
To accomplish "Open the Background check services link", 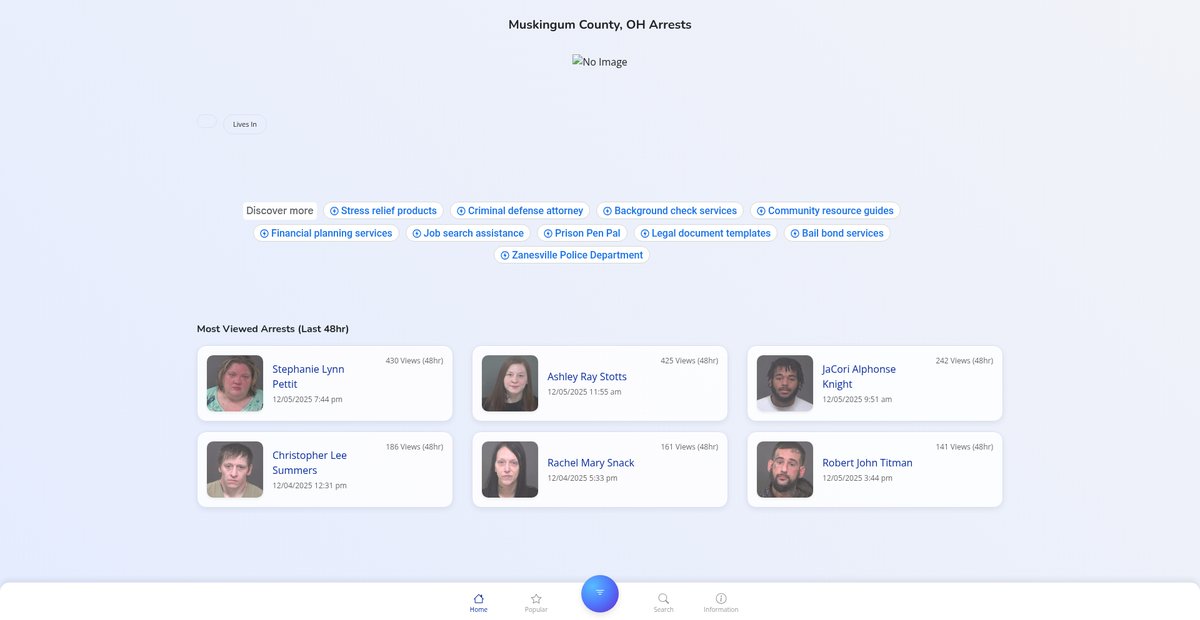I will click(x=670, y=211).
